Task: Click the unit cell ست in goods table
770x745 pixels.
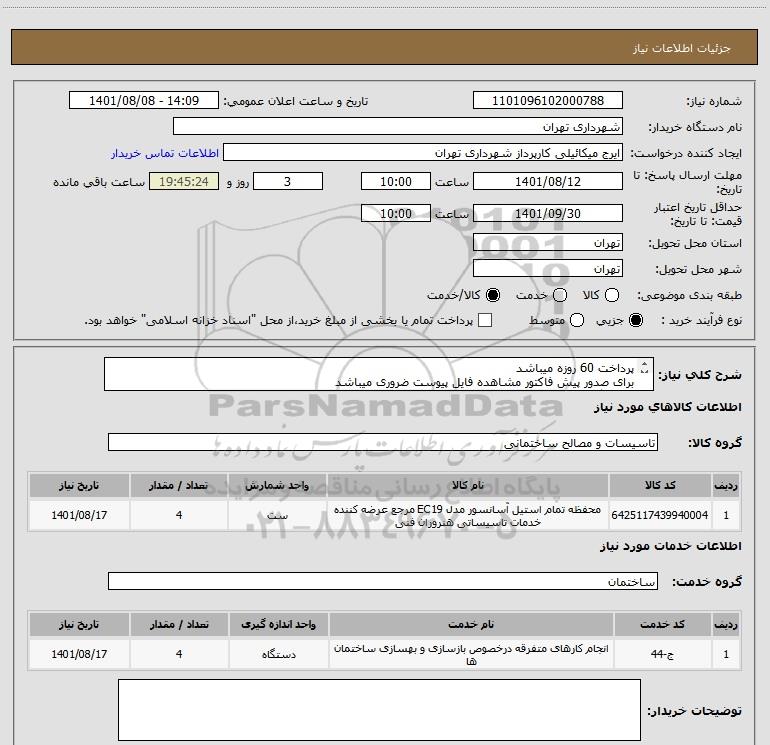Action: coord(277,515)
